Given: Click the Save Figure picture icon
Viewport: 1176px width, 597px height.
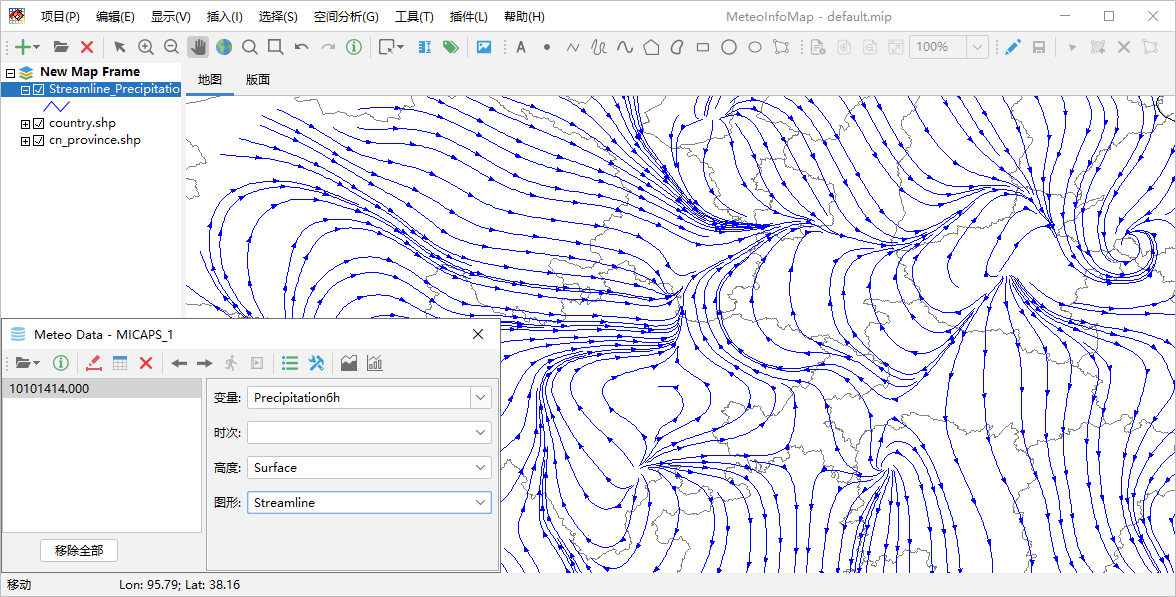Looking at the screenshot, I should click(484, 47).
